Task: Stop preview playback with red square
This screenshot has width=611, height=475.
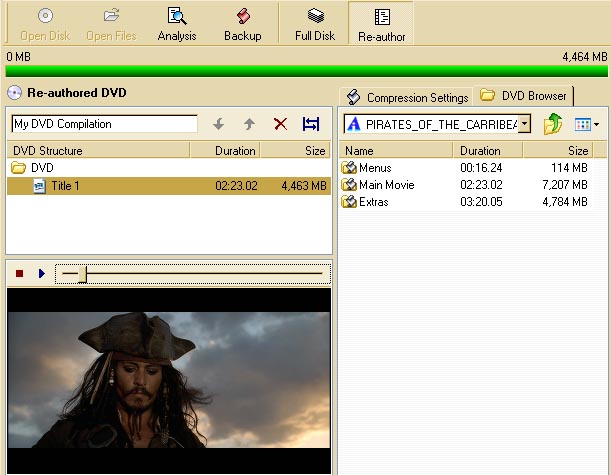Action: [x=19, y=274]
